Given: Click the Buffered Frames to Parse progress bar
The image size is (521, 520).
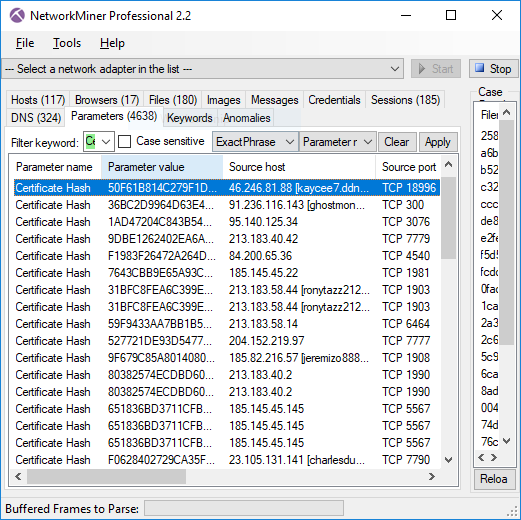Looking at the screenshot, I should coord(244,509).
